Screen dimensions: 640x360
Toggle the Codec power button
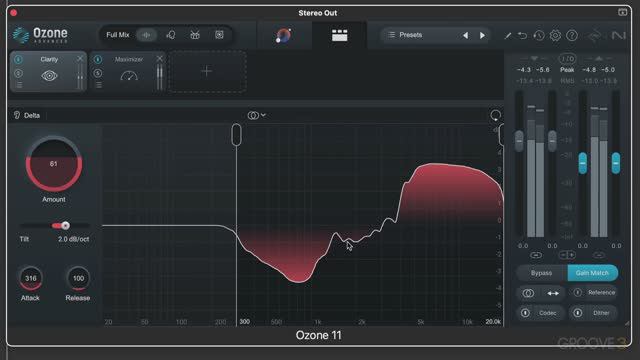(x=525, y=313)
